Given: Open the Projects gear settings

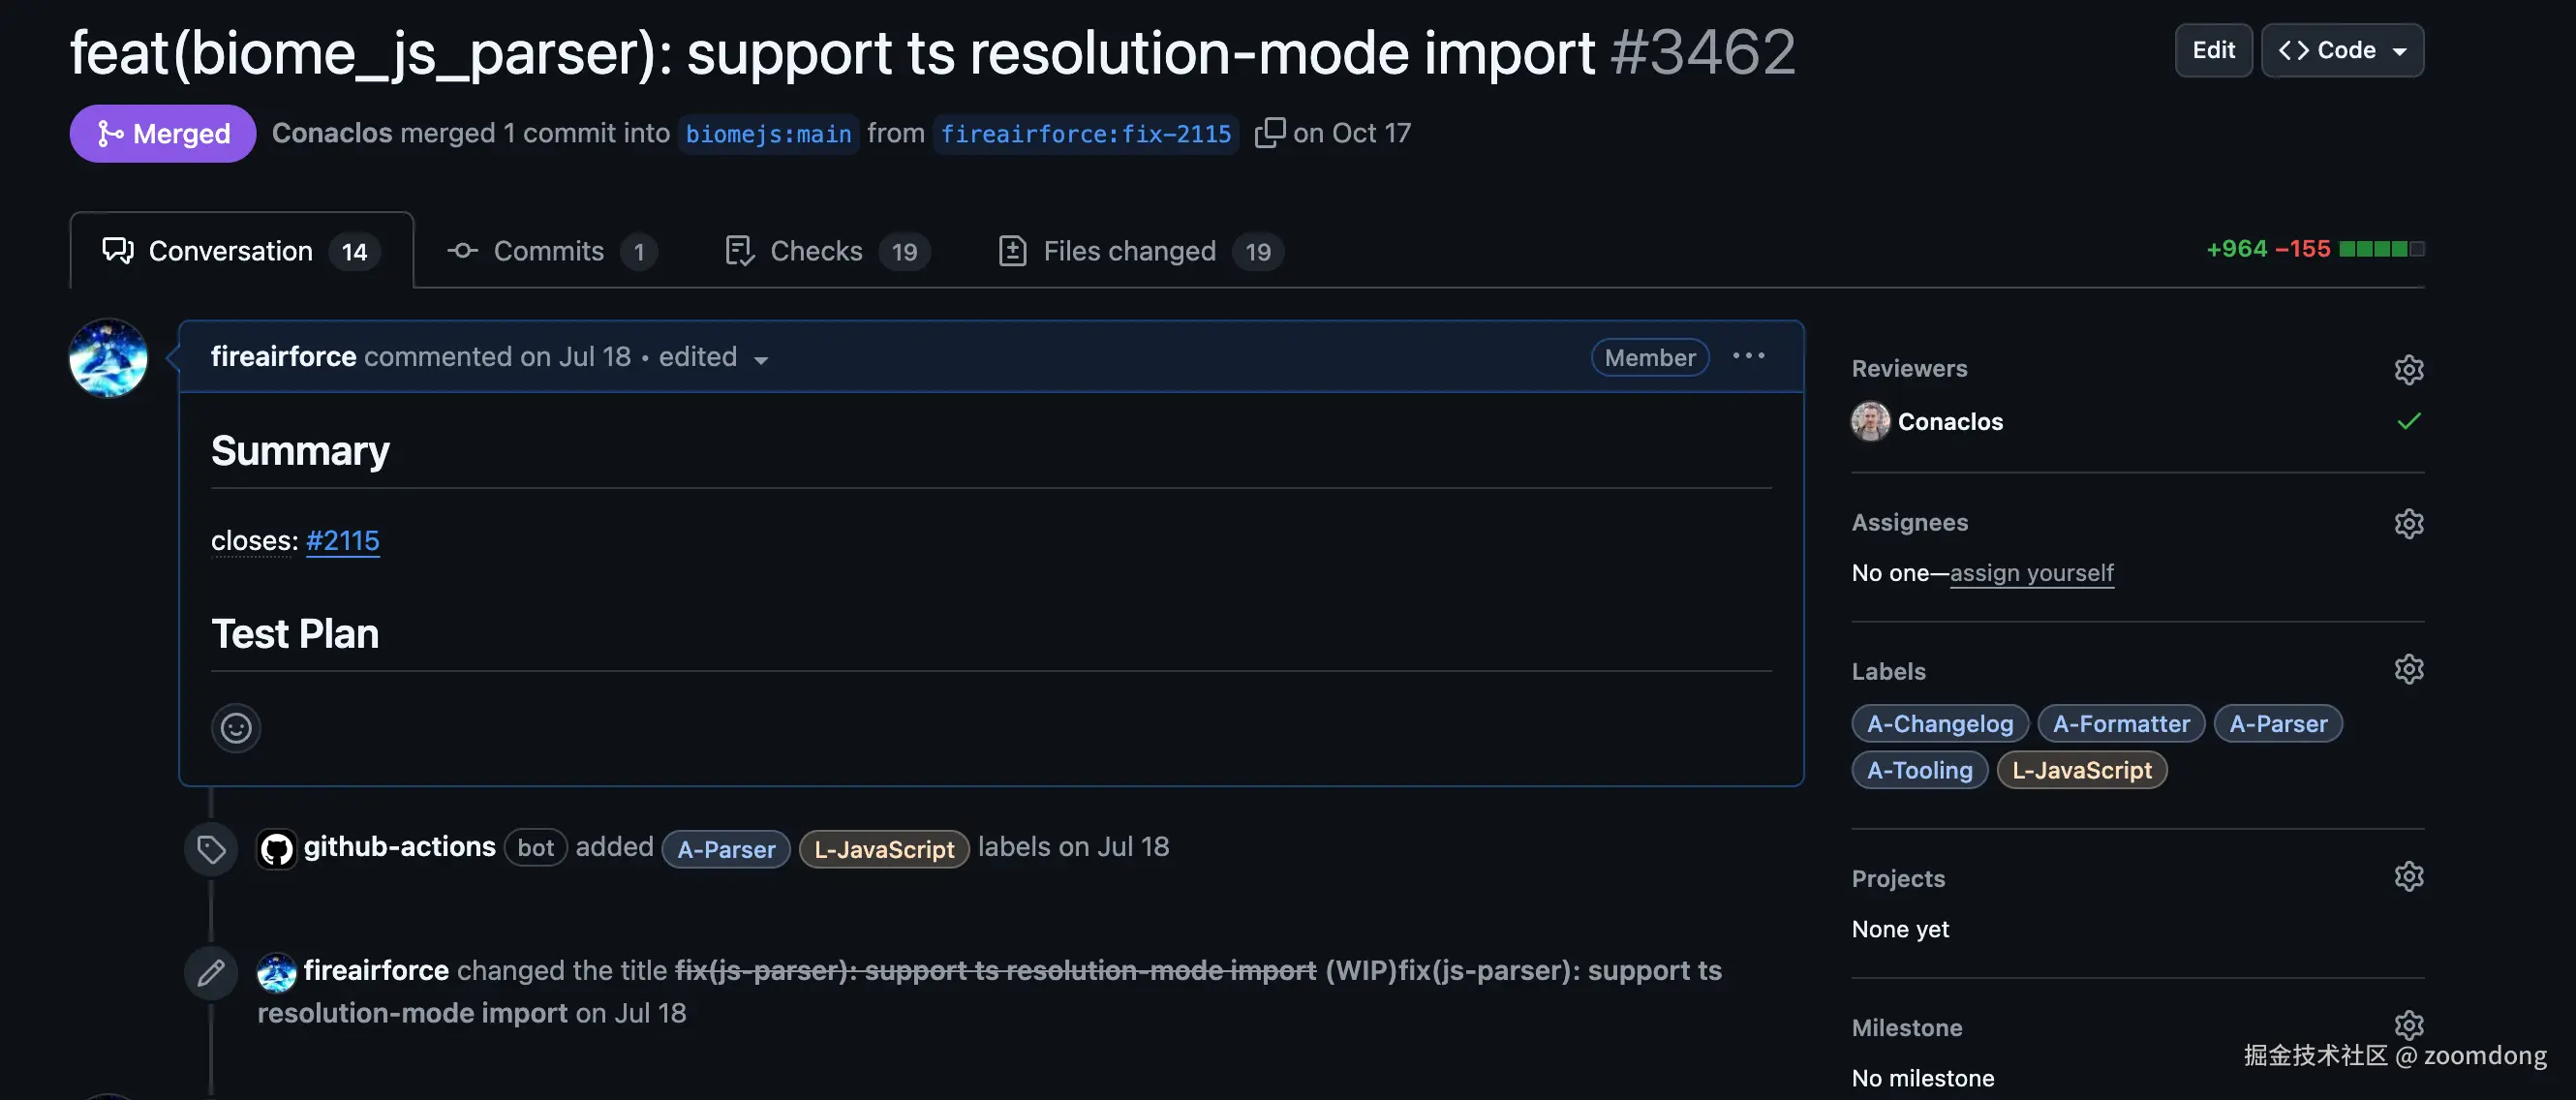Looking at the screenshot, I should coord(2408,877).
